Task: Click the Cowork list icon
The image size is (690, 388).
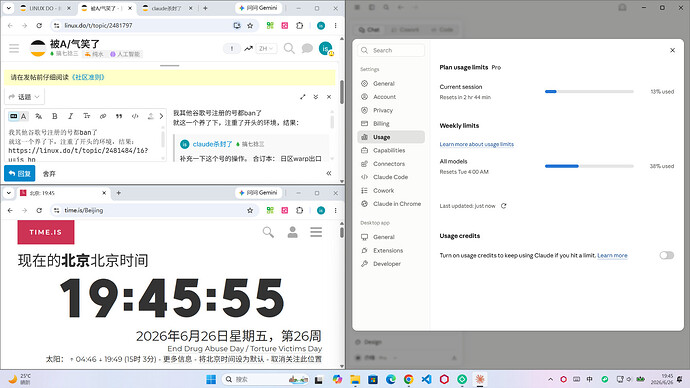Action: click(x=364, y=190)
